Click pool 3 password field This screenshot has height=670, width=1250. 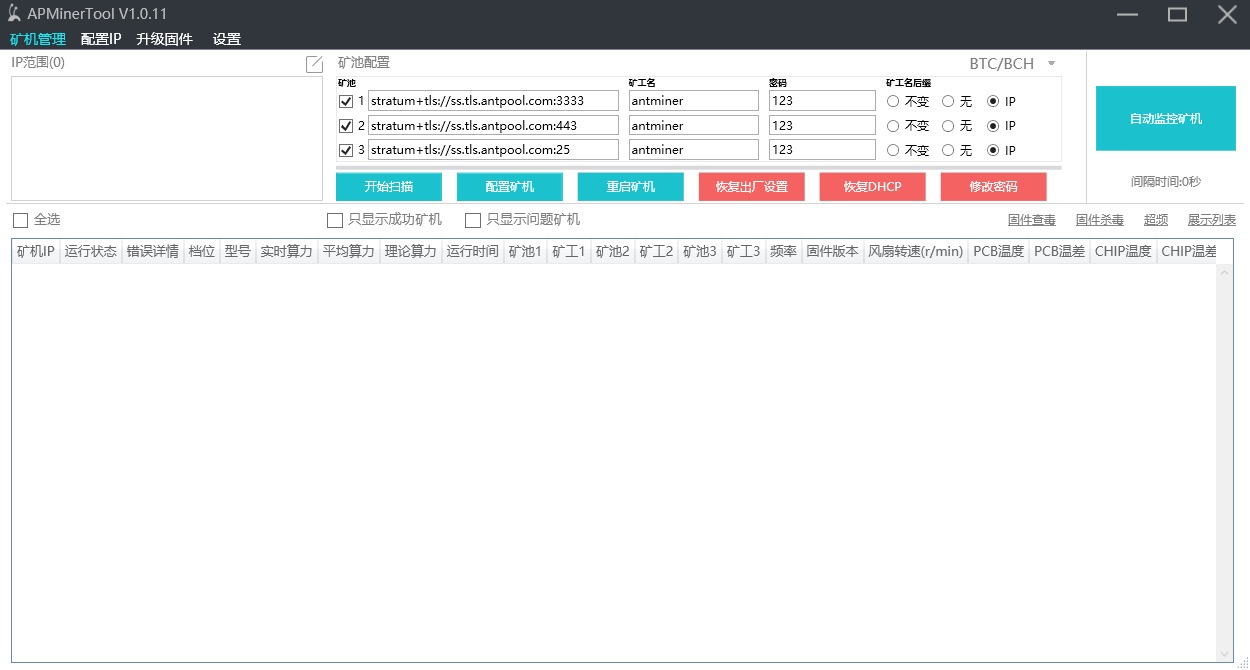coord(823,150)
